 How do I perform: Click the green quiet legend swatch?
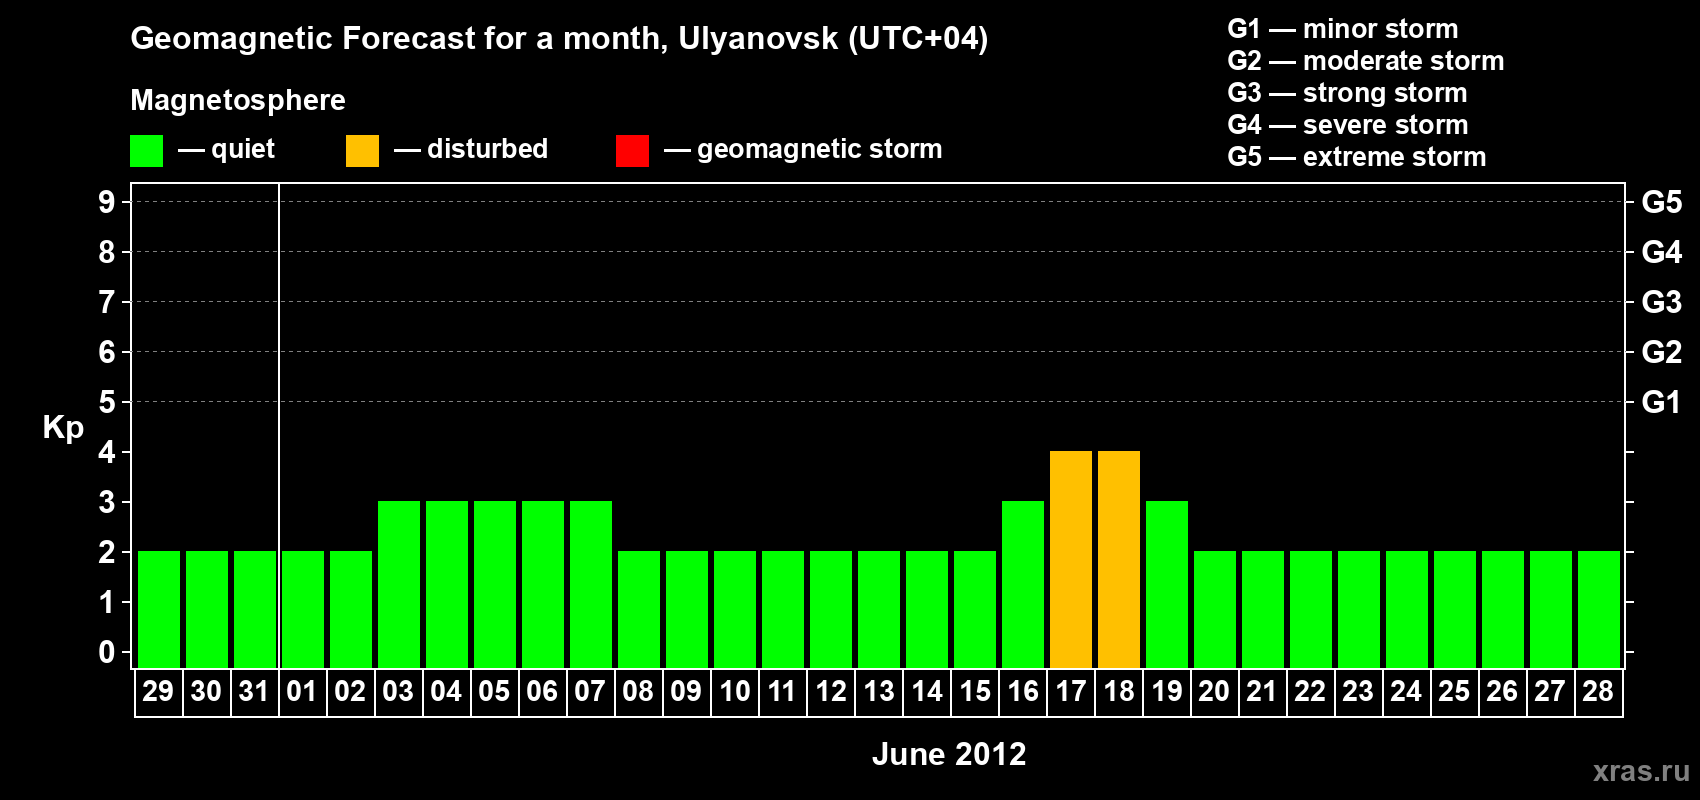pos(147,151)
